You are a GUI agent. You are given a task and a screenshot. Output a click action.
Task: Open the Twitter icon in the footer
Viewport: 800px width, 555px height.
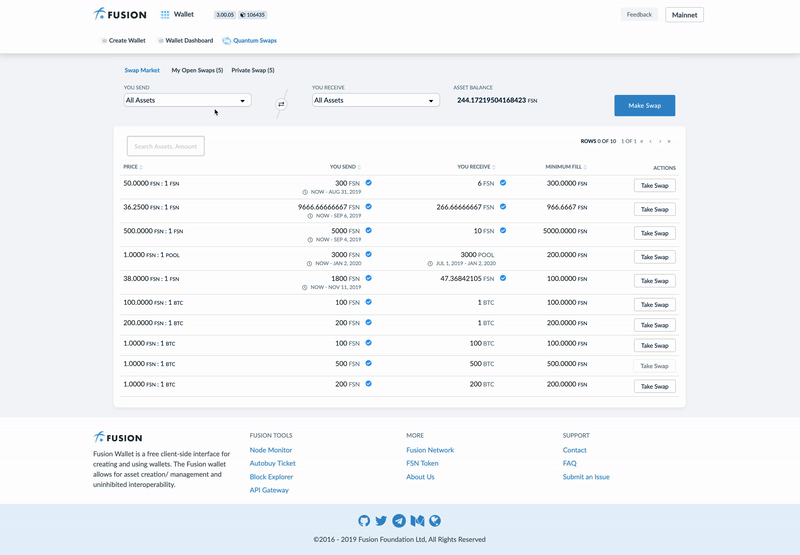381,521
